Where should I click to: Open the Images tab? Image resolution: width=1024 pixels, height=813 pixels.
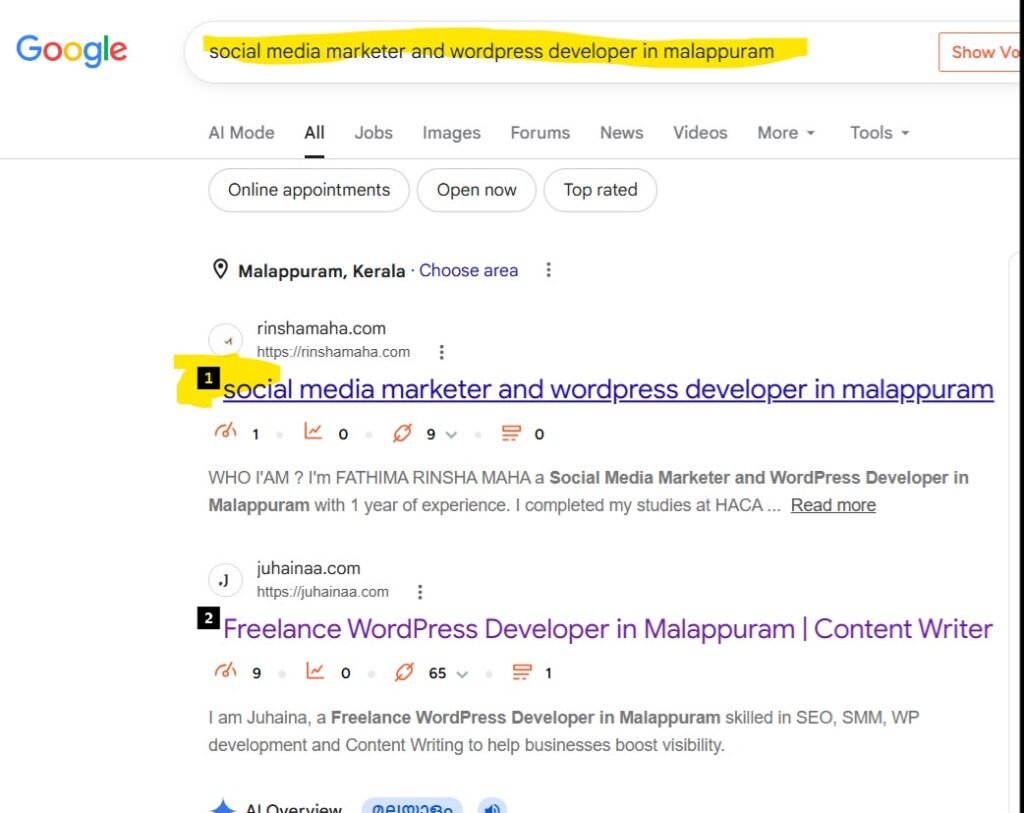[451, 133]
